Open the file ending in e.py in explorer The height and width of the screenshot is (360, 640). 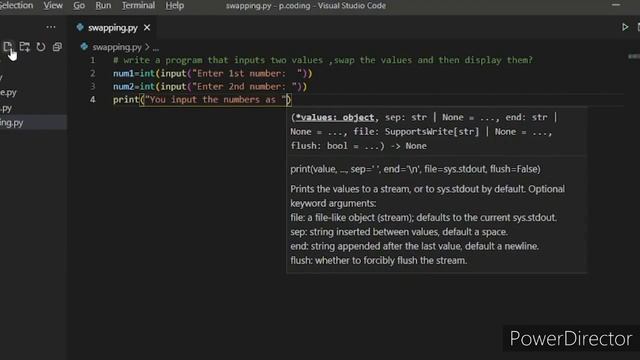click(9, 93)
